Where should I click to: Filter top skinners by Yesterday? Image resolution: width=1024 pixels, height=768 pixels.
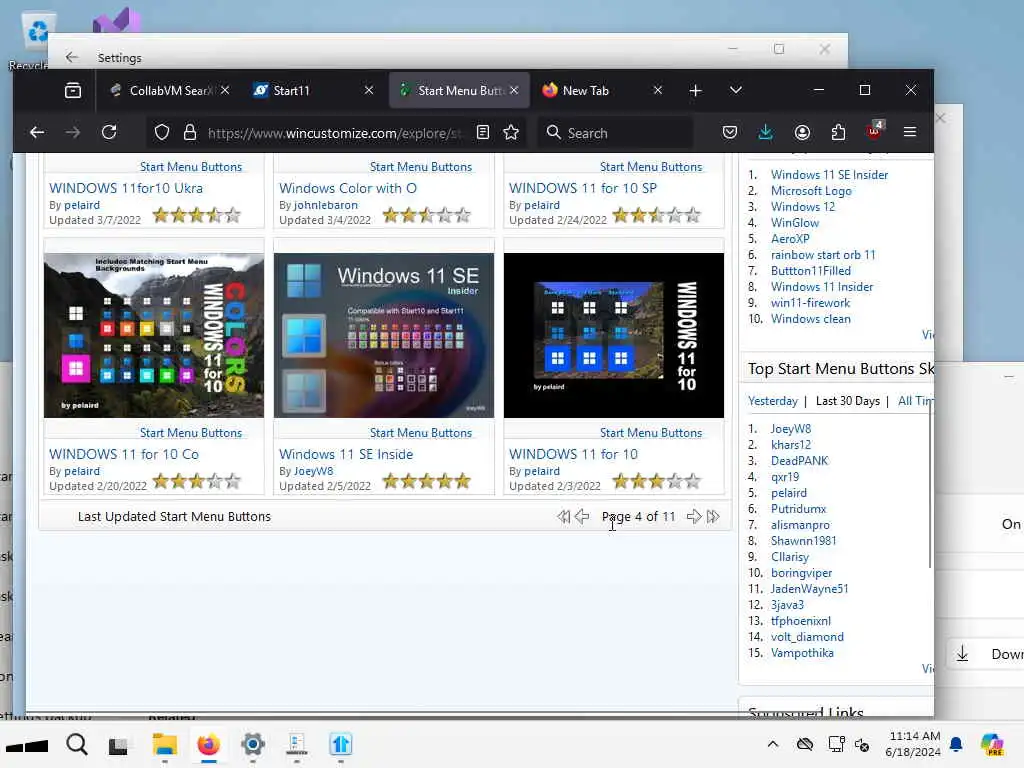773,401
